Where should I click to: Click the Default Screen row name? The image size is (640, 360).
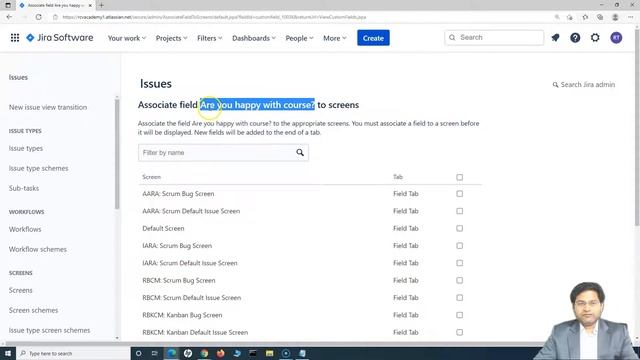163,229
